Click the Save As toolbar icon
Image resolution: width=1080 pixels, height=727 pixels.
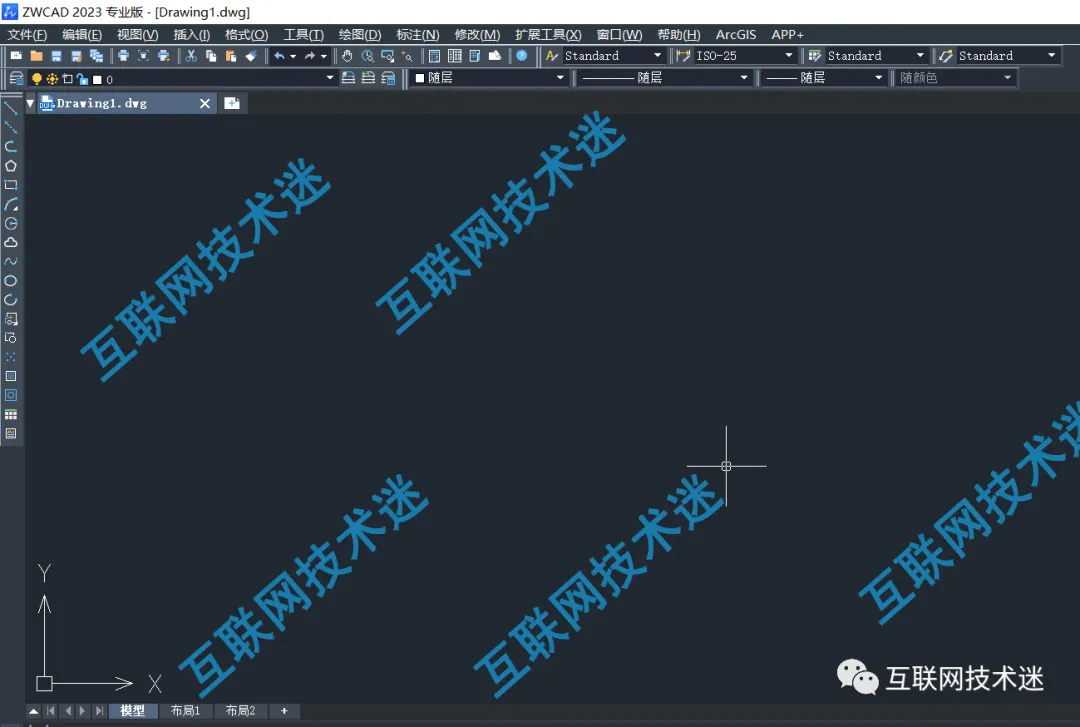coord(76,56)
